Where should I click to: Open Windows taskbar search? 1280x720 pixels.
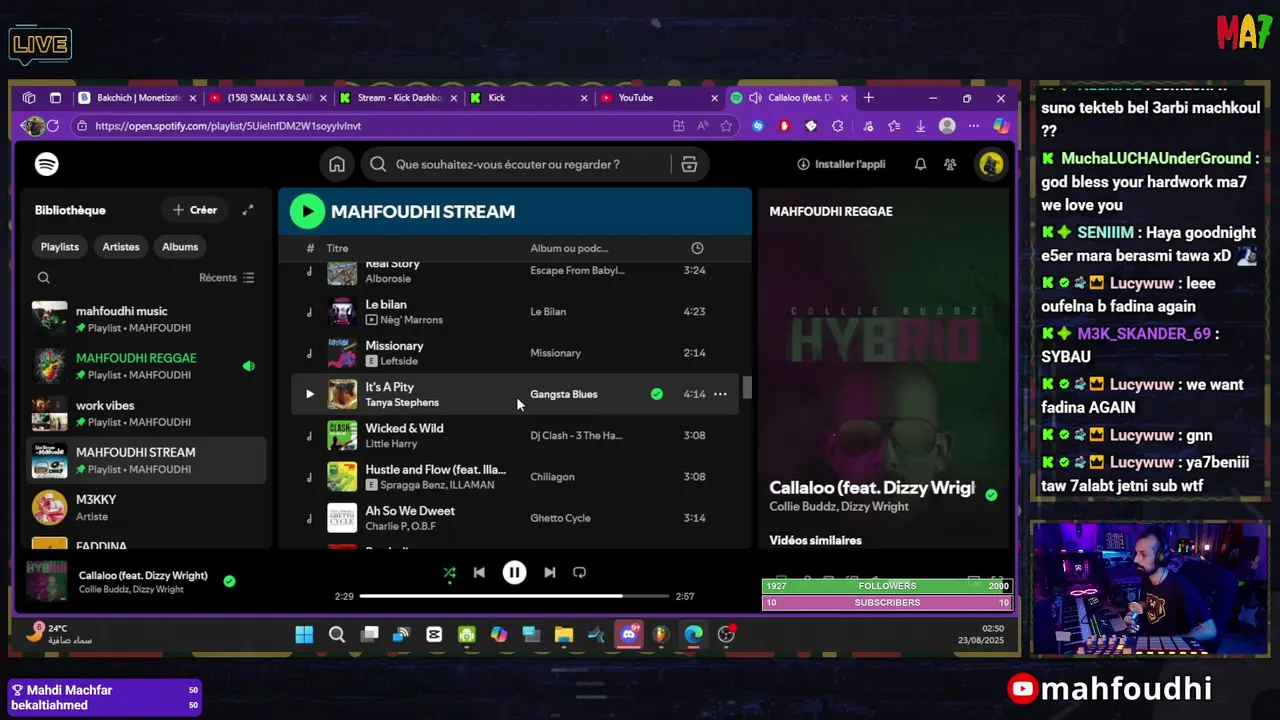337,635
